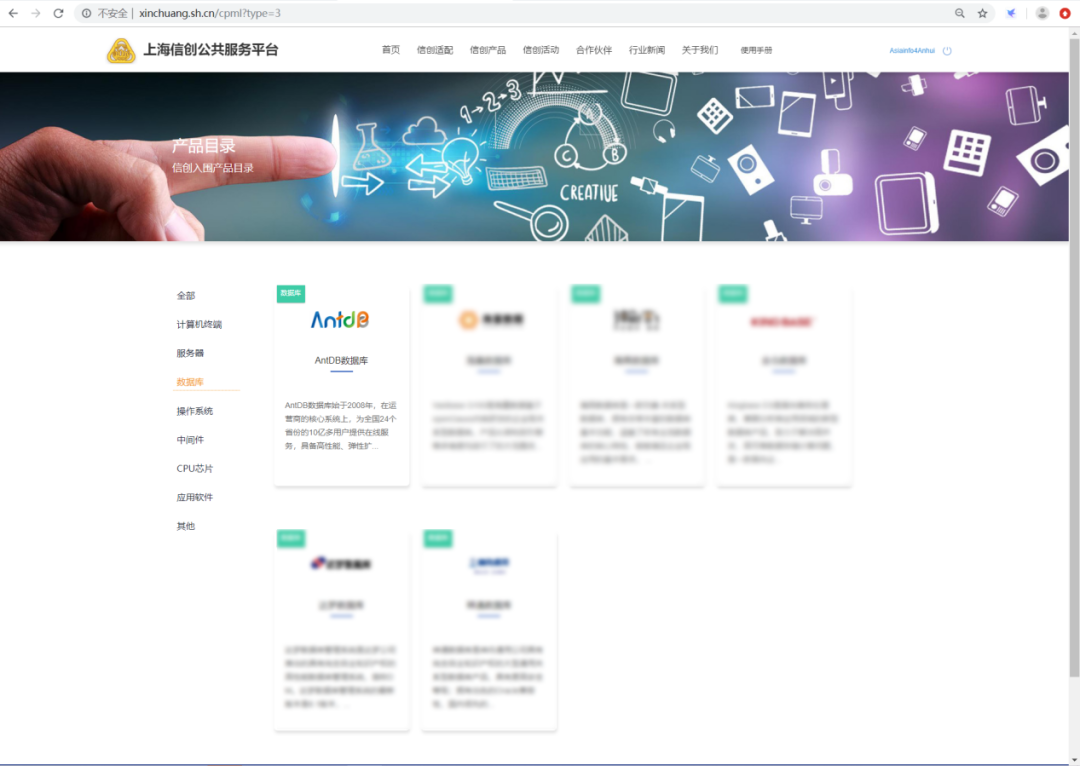1080x766 pixels.
Task: Select 服务器 category
Action: (x=190, y=353)
